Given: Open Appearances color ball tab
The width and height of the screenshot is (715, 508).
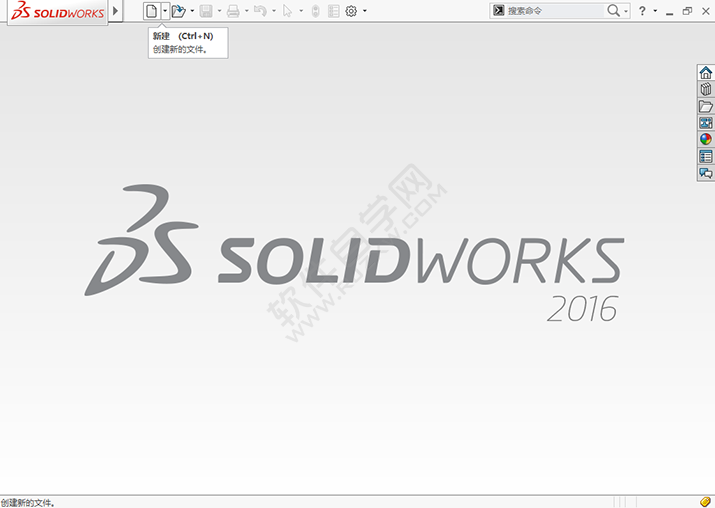Looking at the screenshot, I should coord(705,140).
